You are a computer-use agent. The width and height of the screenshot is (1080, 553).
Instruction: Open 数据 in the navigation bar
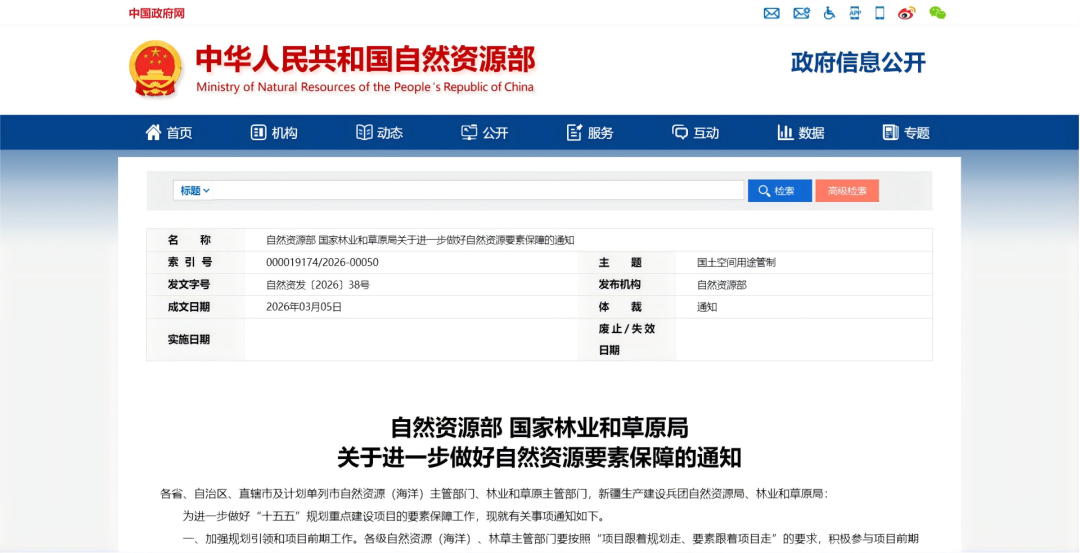tap(800, 133)
